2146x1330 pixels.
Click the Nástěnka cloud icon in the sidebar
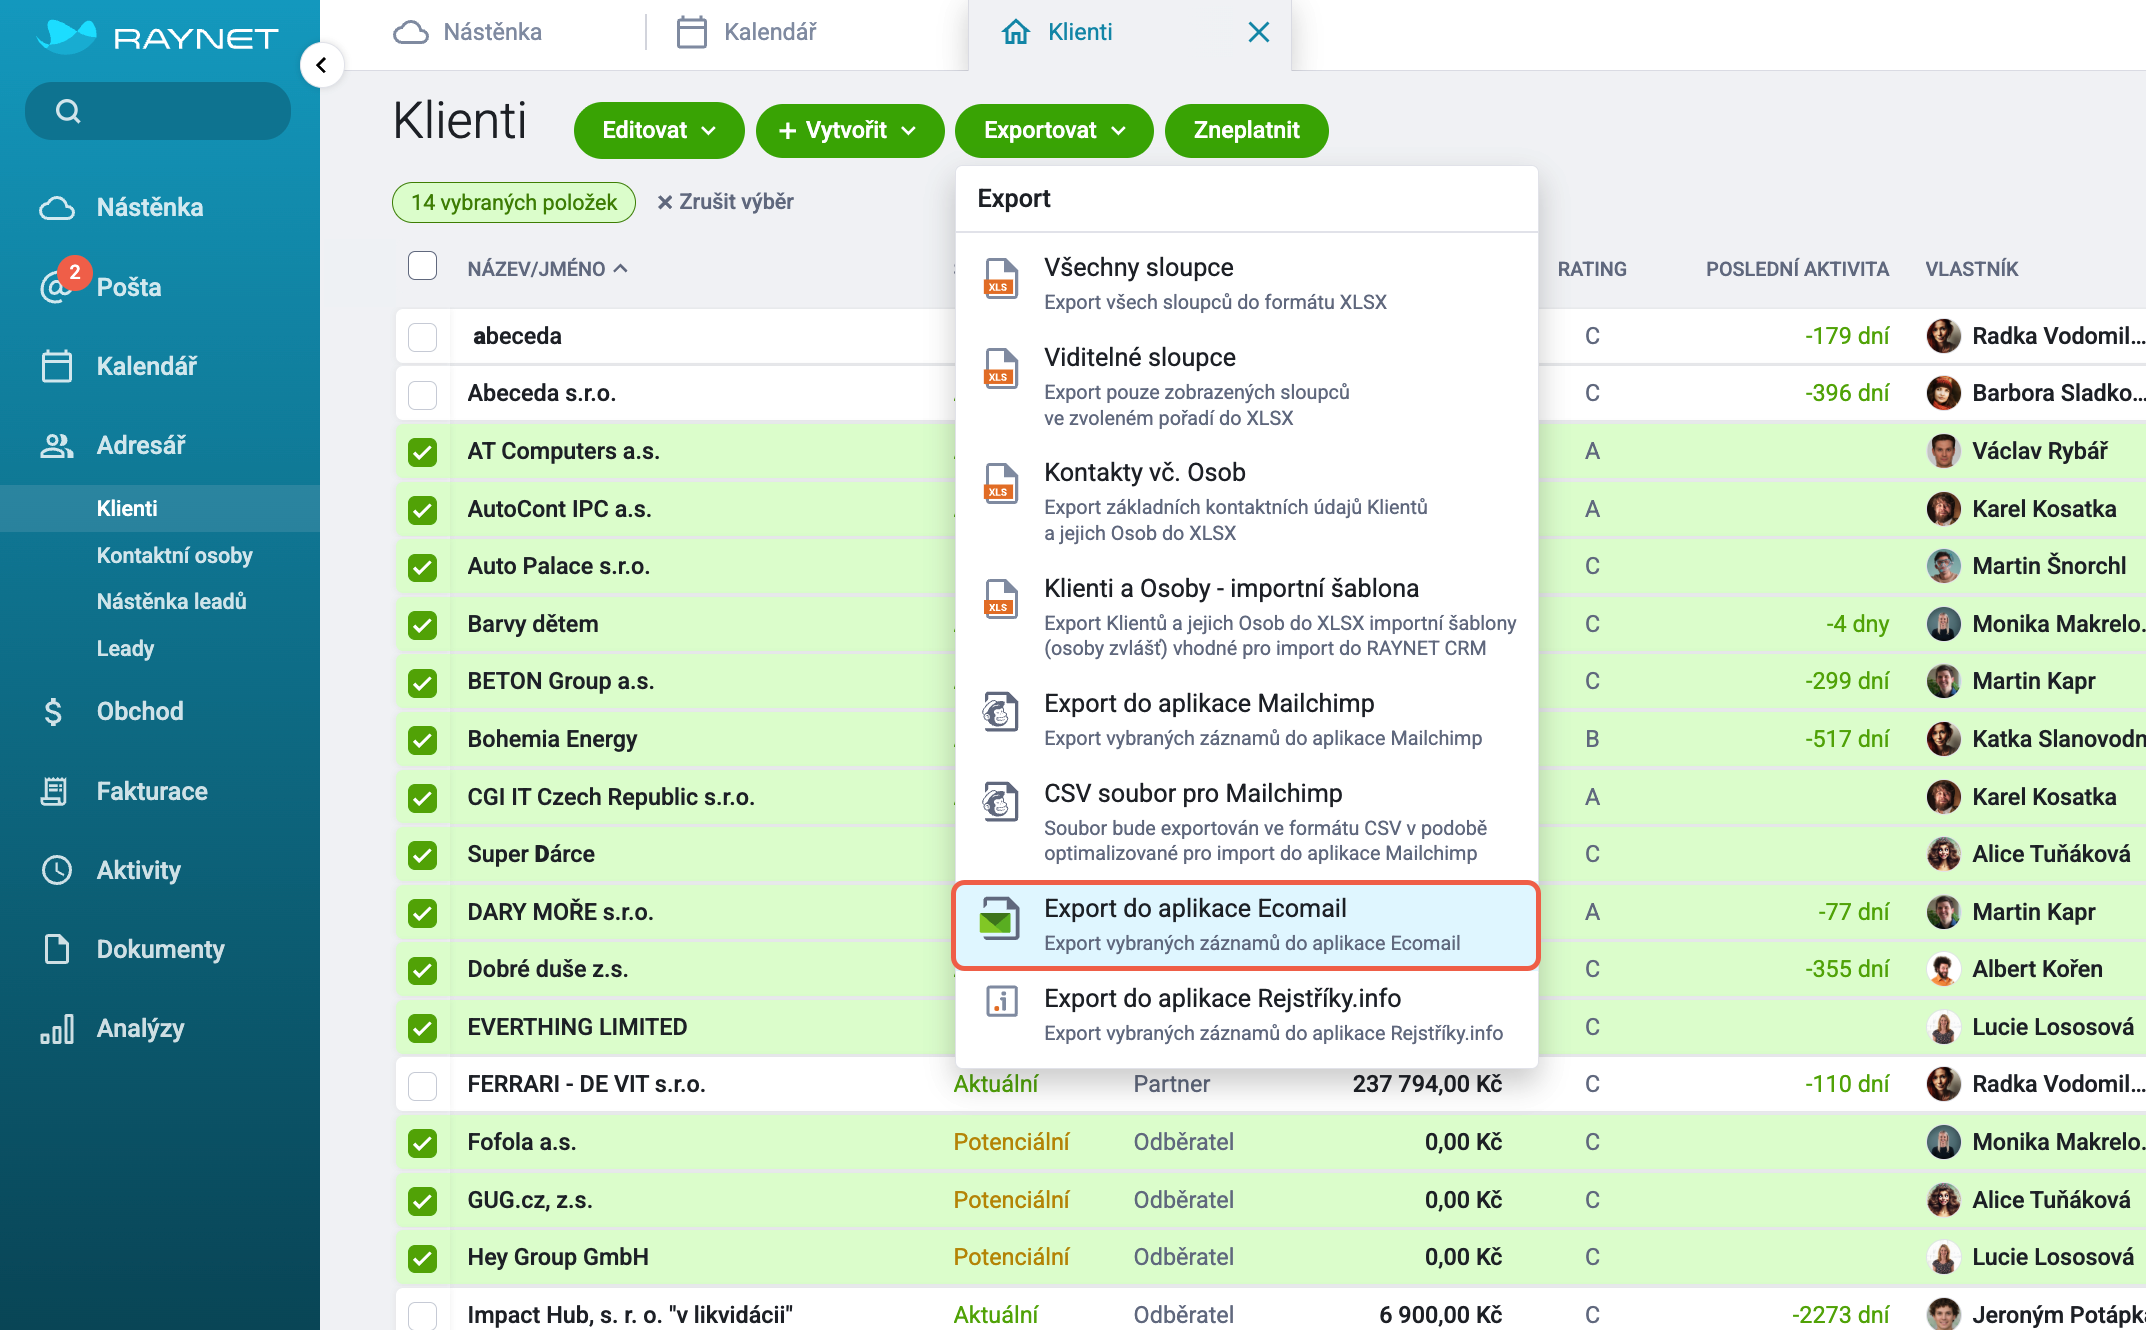click(57, 208)
